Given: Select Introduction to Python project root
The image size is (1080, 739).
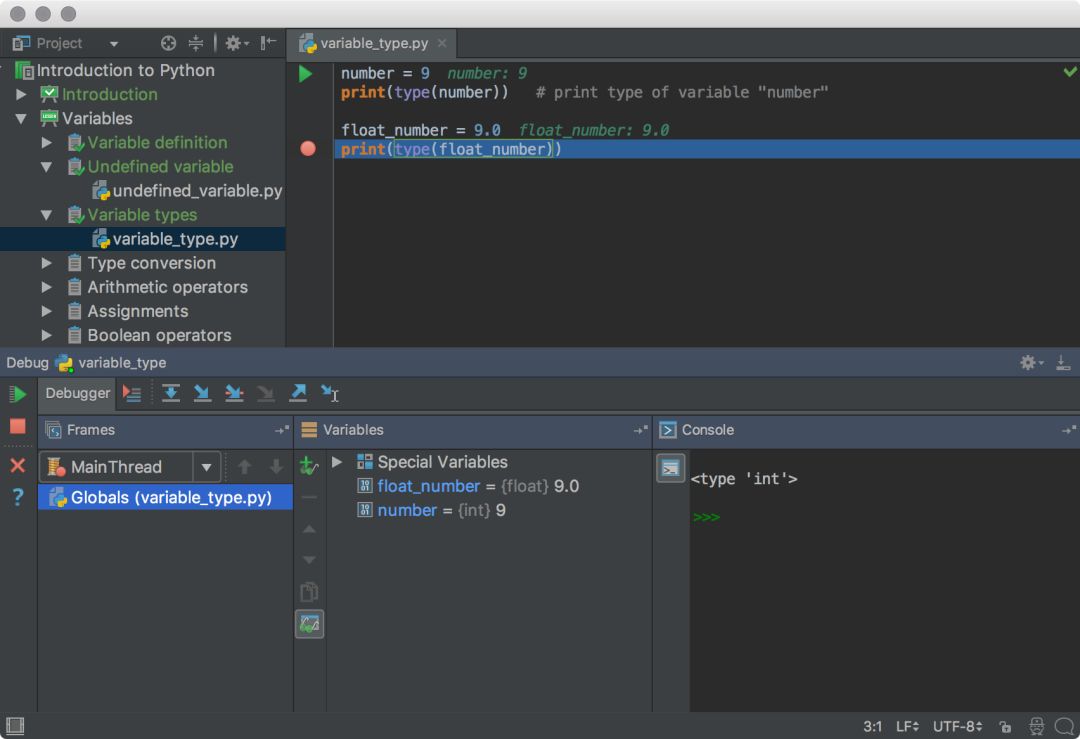Looking at the screenshot, I should pos(115,70).
